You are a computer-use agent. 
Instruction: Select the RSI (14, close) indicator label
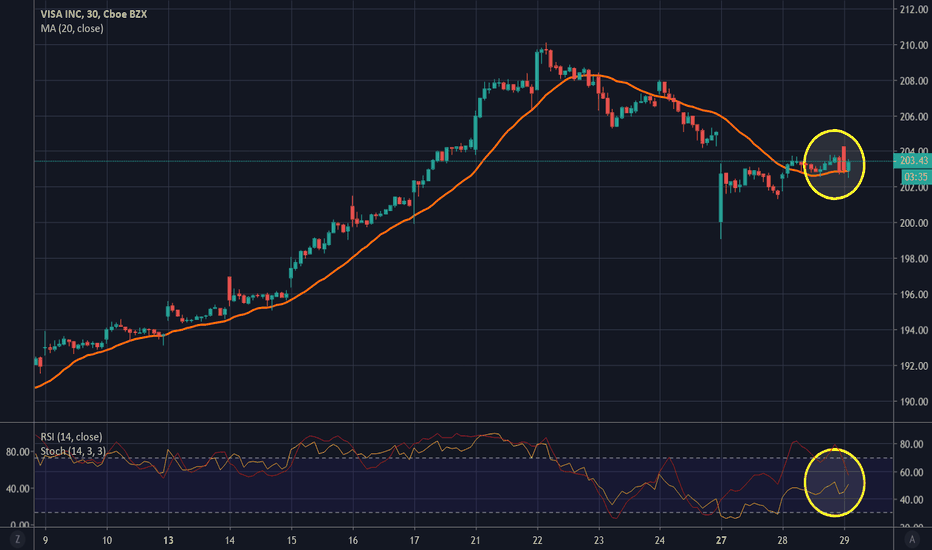(71, 437)
